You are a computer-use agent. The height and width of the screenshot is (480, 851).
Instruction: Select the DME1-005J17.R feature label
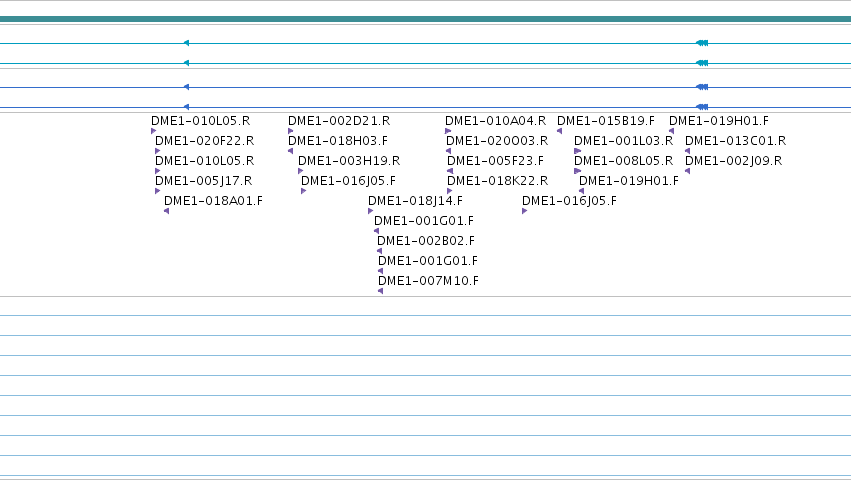point(204,181)
